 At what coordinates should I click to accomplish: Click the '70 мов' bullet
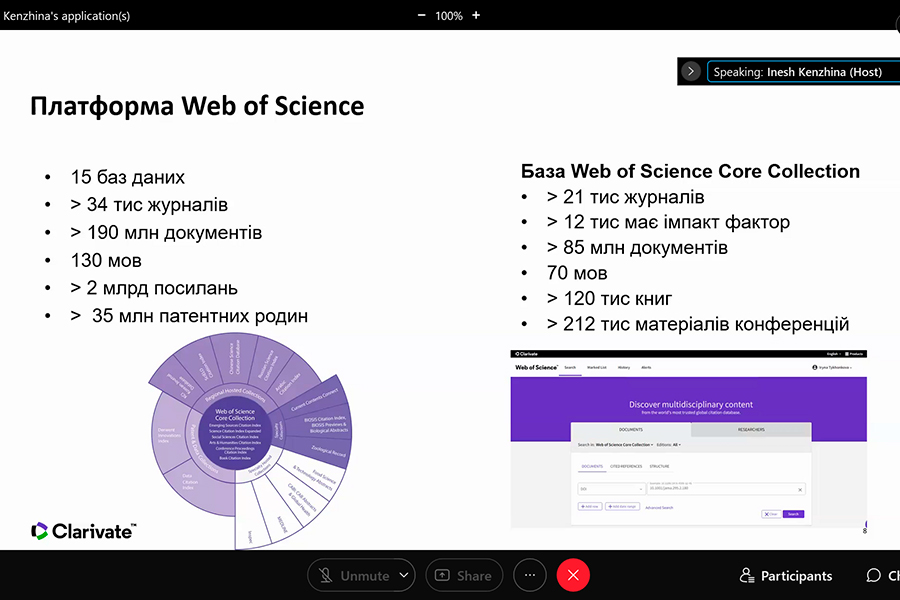pos(577,273)
